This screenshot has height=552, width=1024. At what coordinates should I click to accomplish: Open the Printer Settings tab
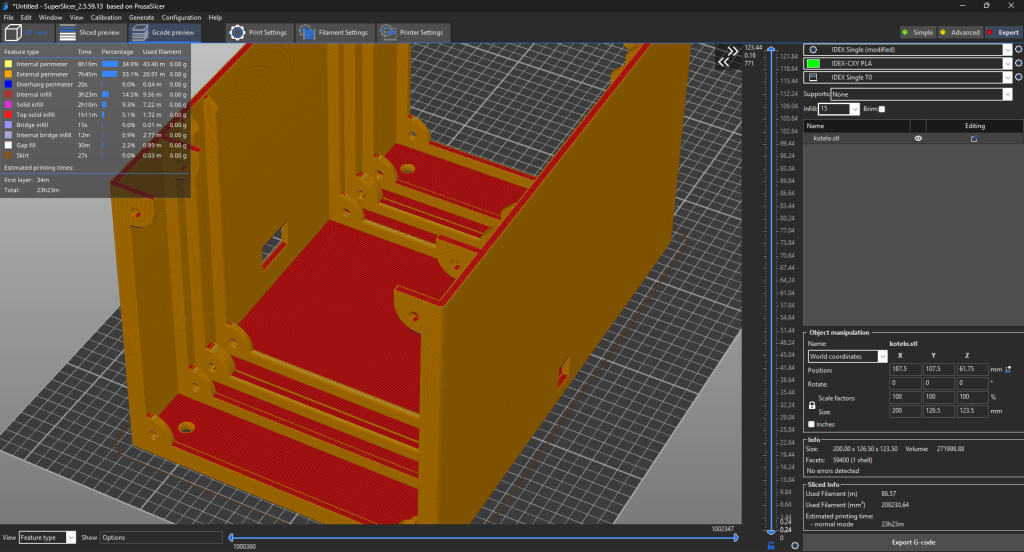[413, 32]
